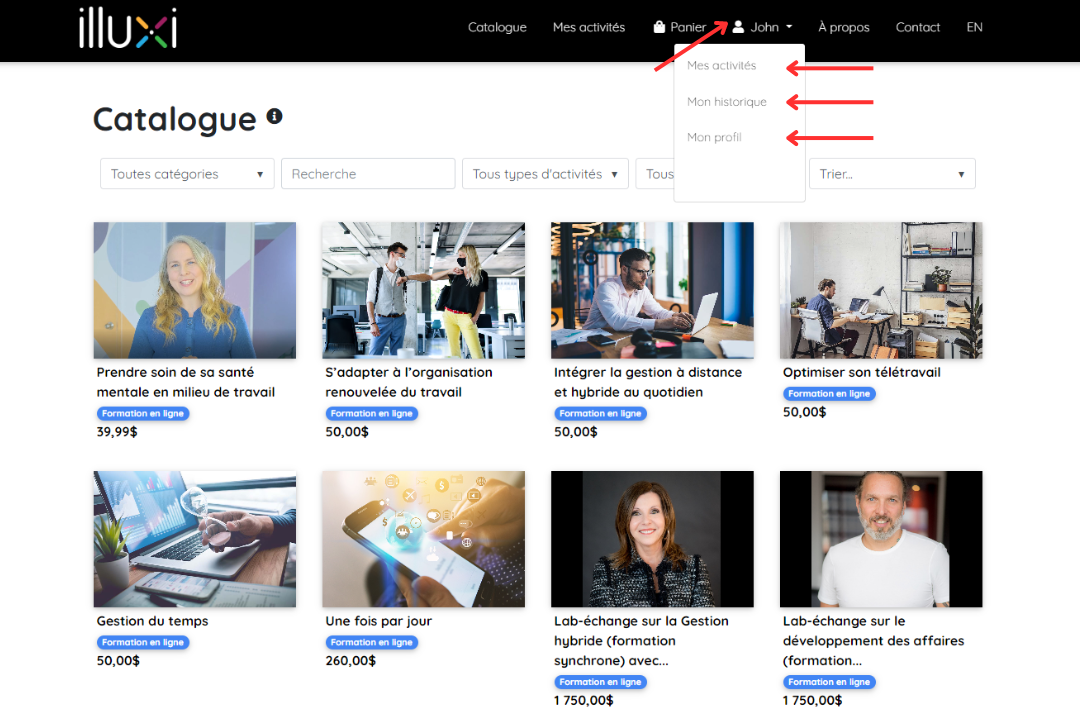
Task: Open Intégrer la gestion à distance thumbnail
Action: pos(652,290)
